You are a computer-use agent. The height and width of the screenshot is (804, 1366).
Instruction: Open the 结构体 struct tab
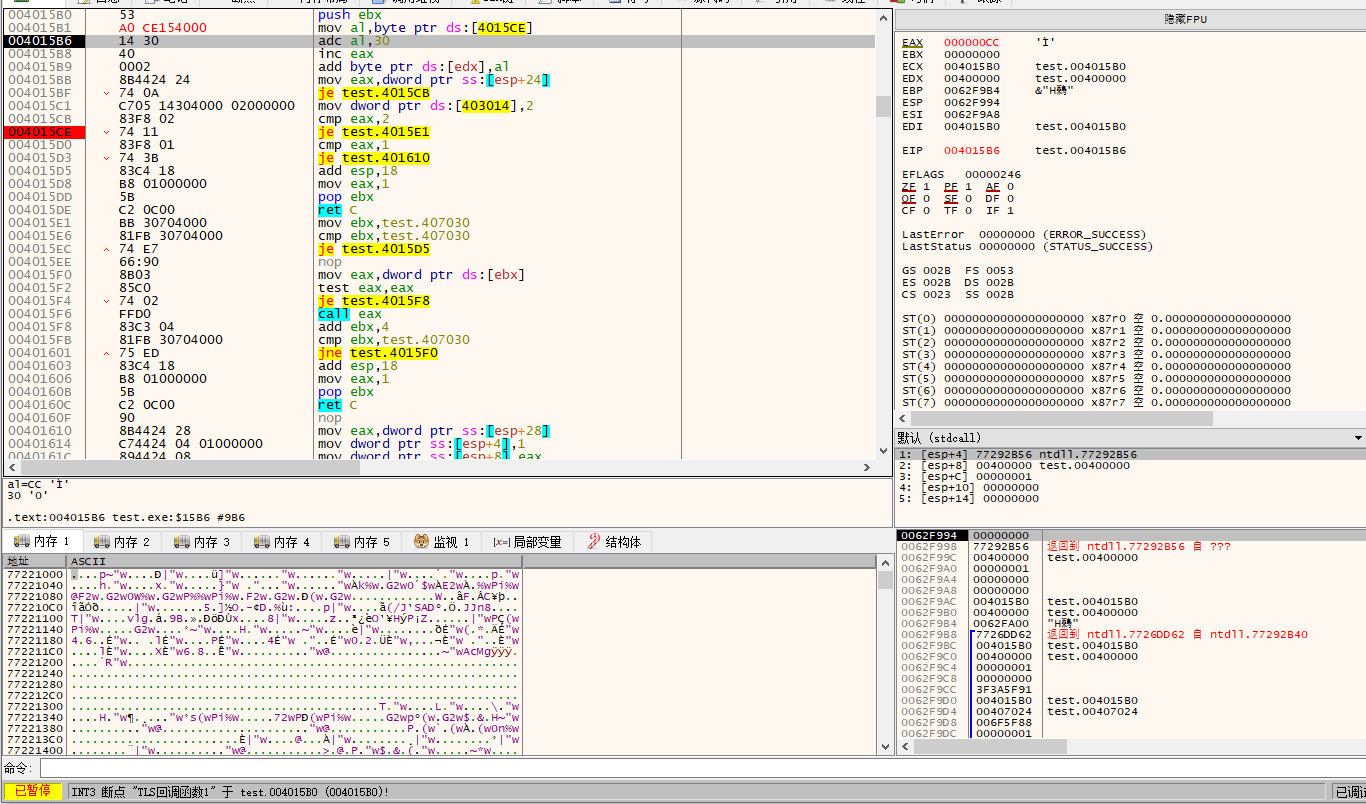click(x=615, y=541)
